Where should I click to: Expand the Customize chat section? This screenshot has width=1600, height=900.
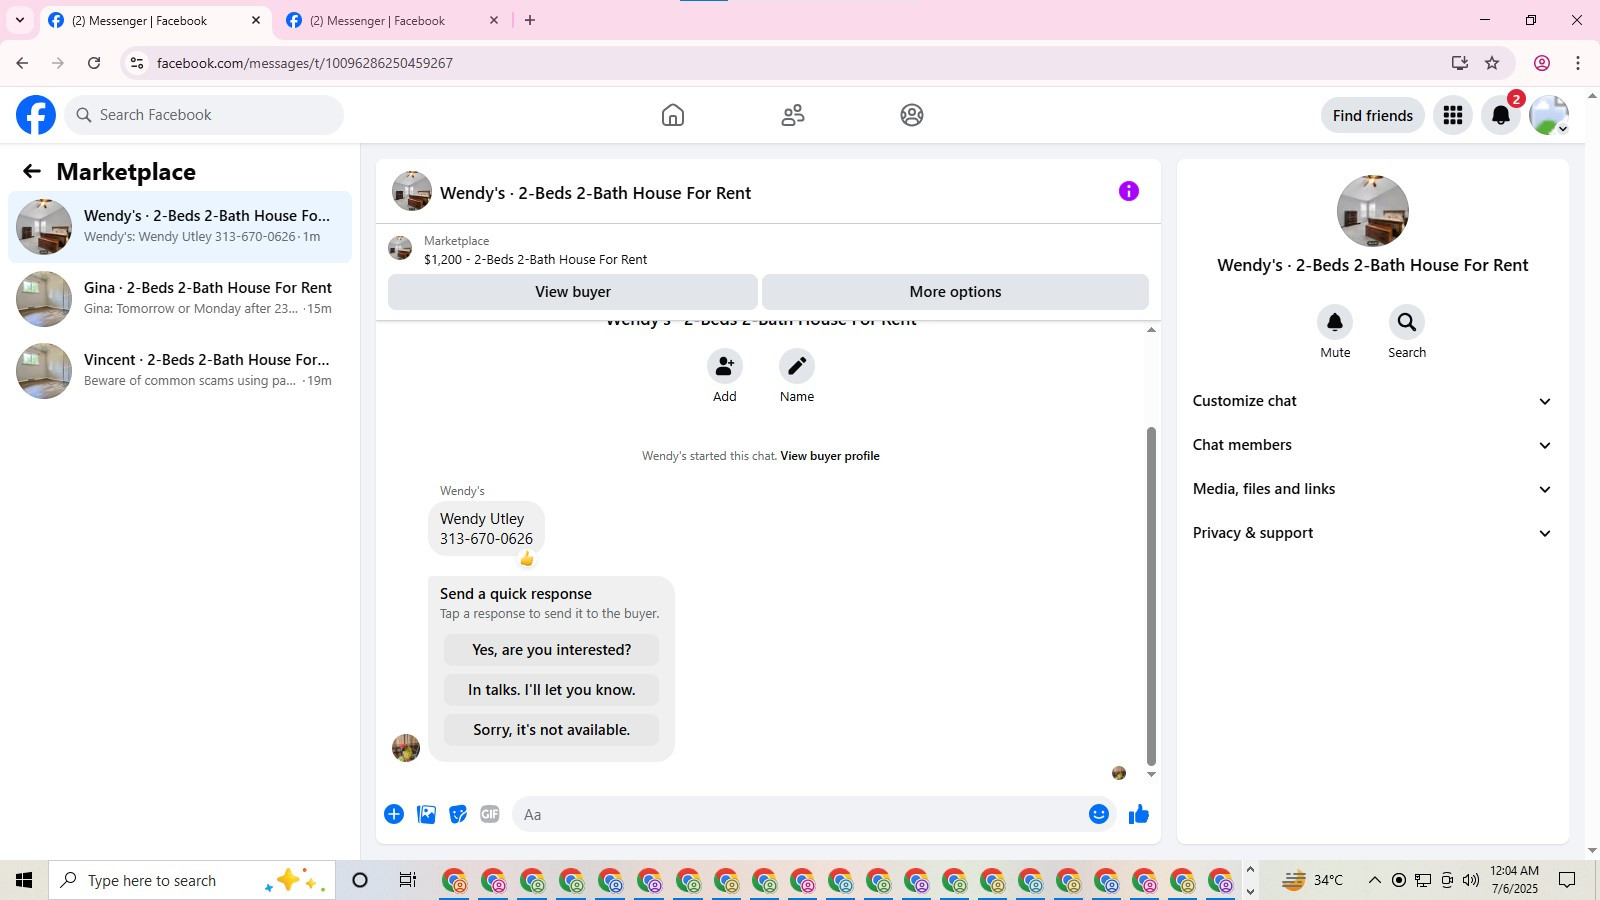click(1373, 401)
